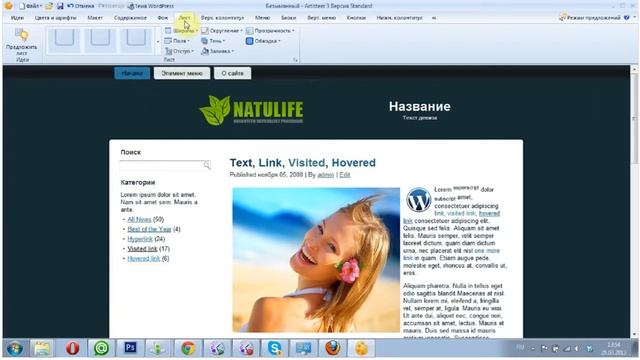Open the Тень dropdown
The image size is (640, 360).
213,41
